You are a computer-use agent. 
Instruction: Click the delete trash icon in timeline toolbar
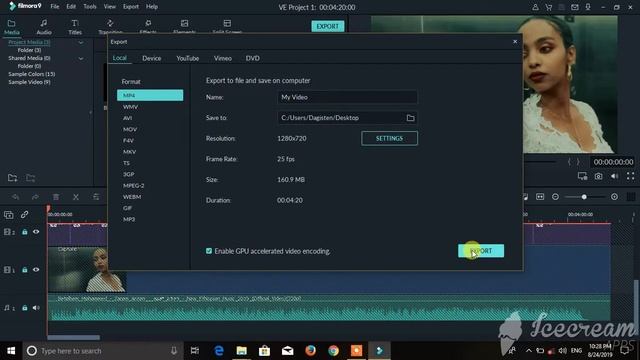(x=56, y=197)
